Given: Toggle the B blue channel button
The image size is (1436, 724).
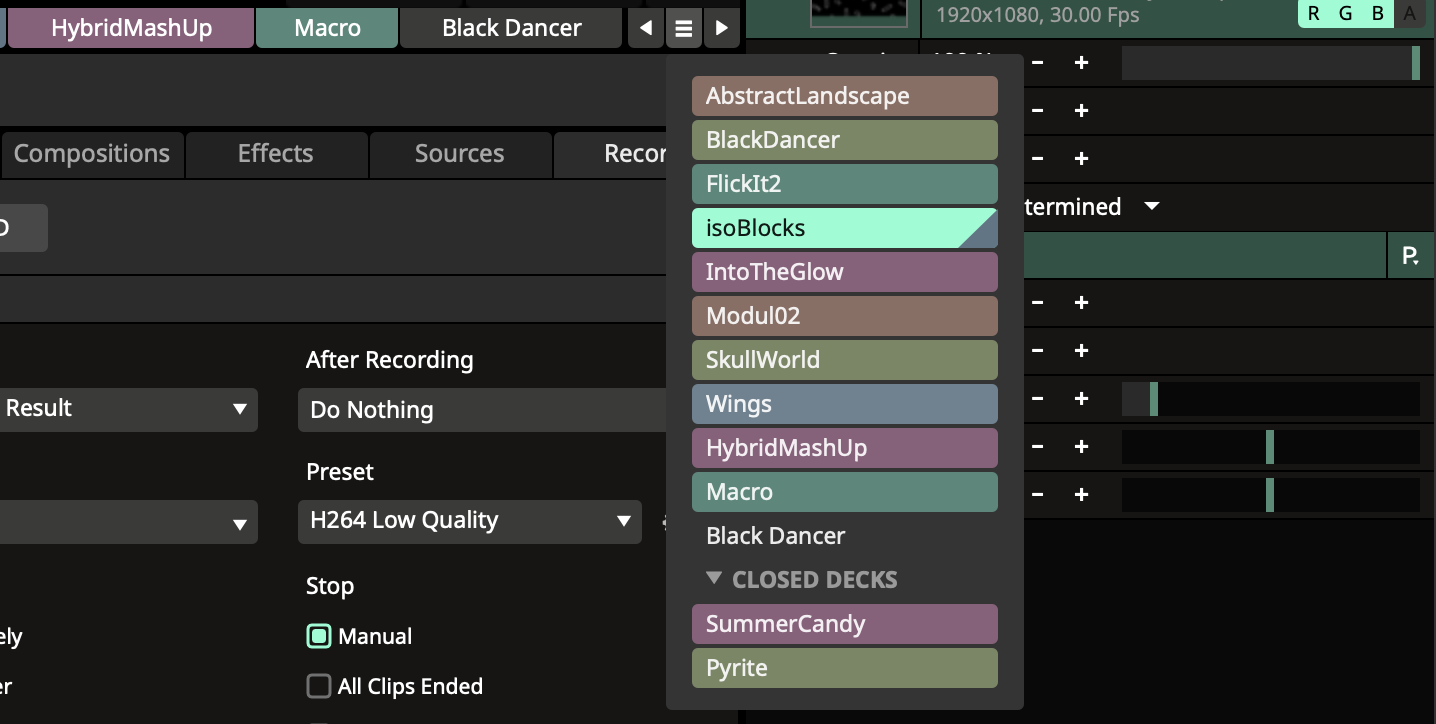Looking at the screenshot, I should tap(1377, 13).
